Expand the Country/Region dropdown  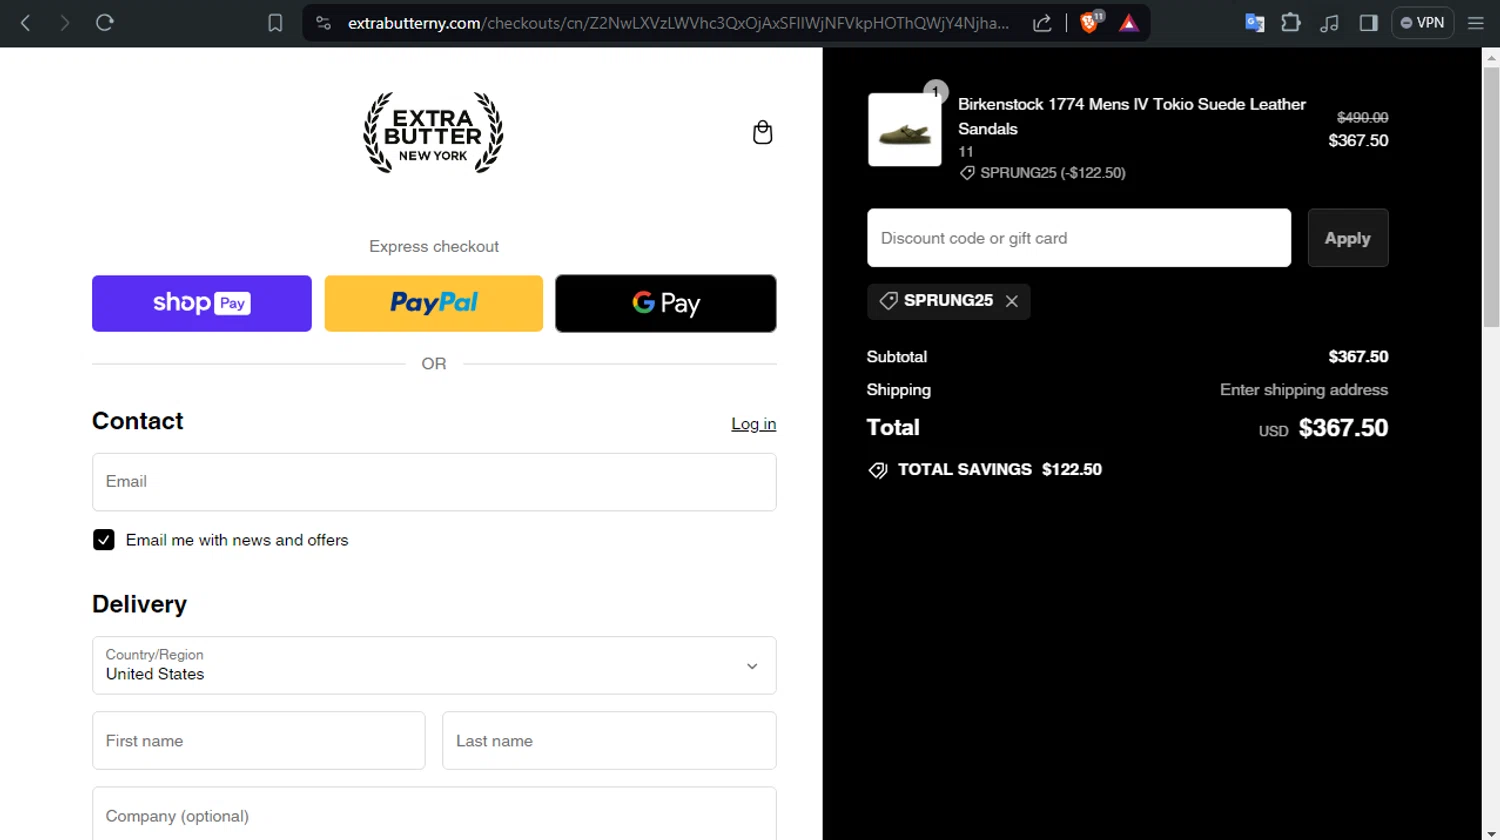434,665
